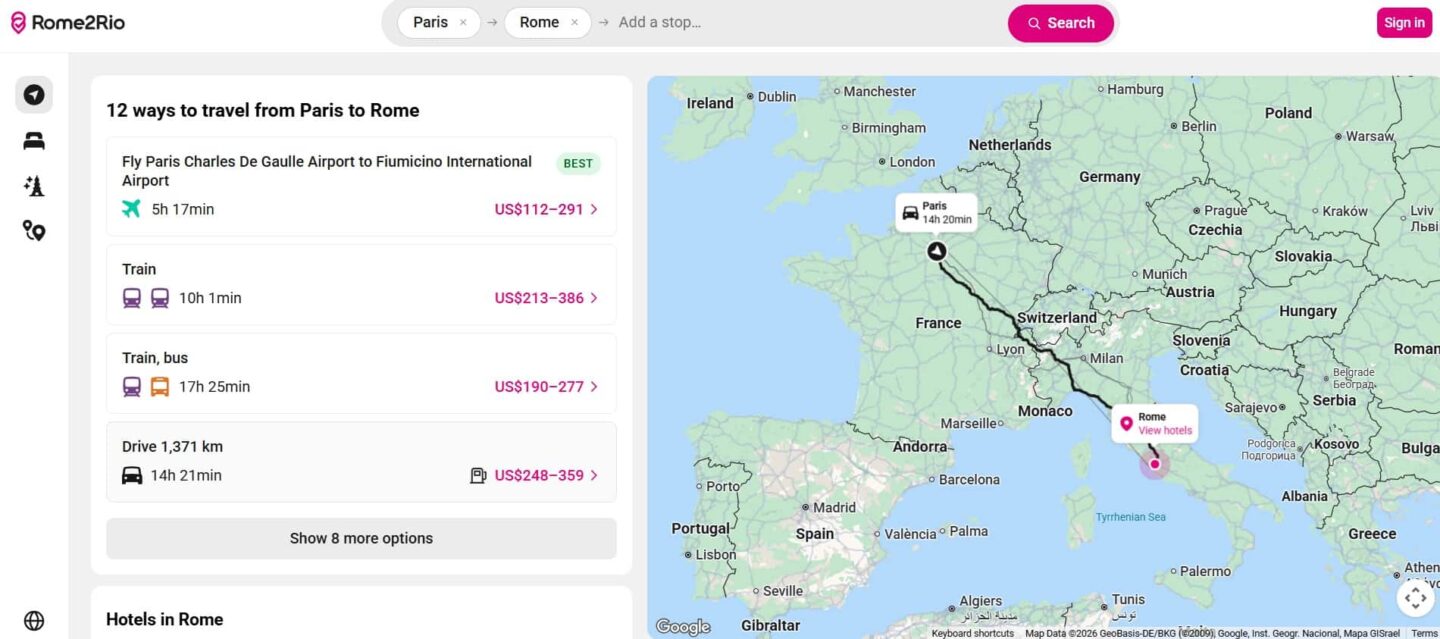Click the 5h 17min flight duration
Viewport: 1440px width, 639px height.
coord(183,209)
